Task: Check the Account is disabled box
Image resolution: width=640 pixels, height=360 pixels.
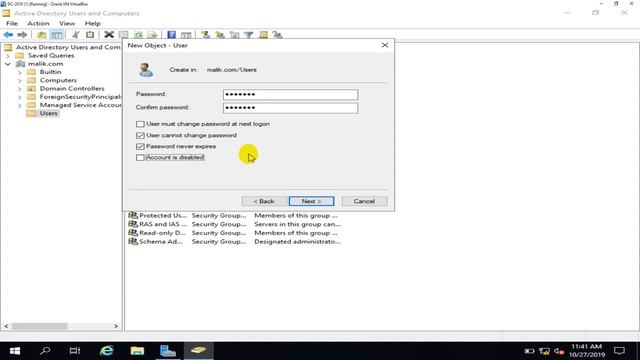Action: point(140,158)
